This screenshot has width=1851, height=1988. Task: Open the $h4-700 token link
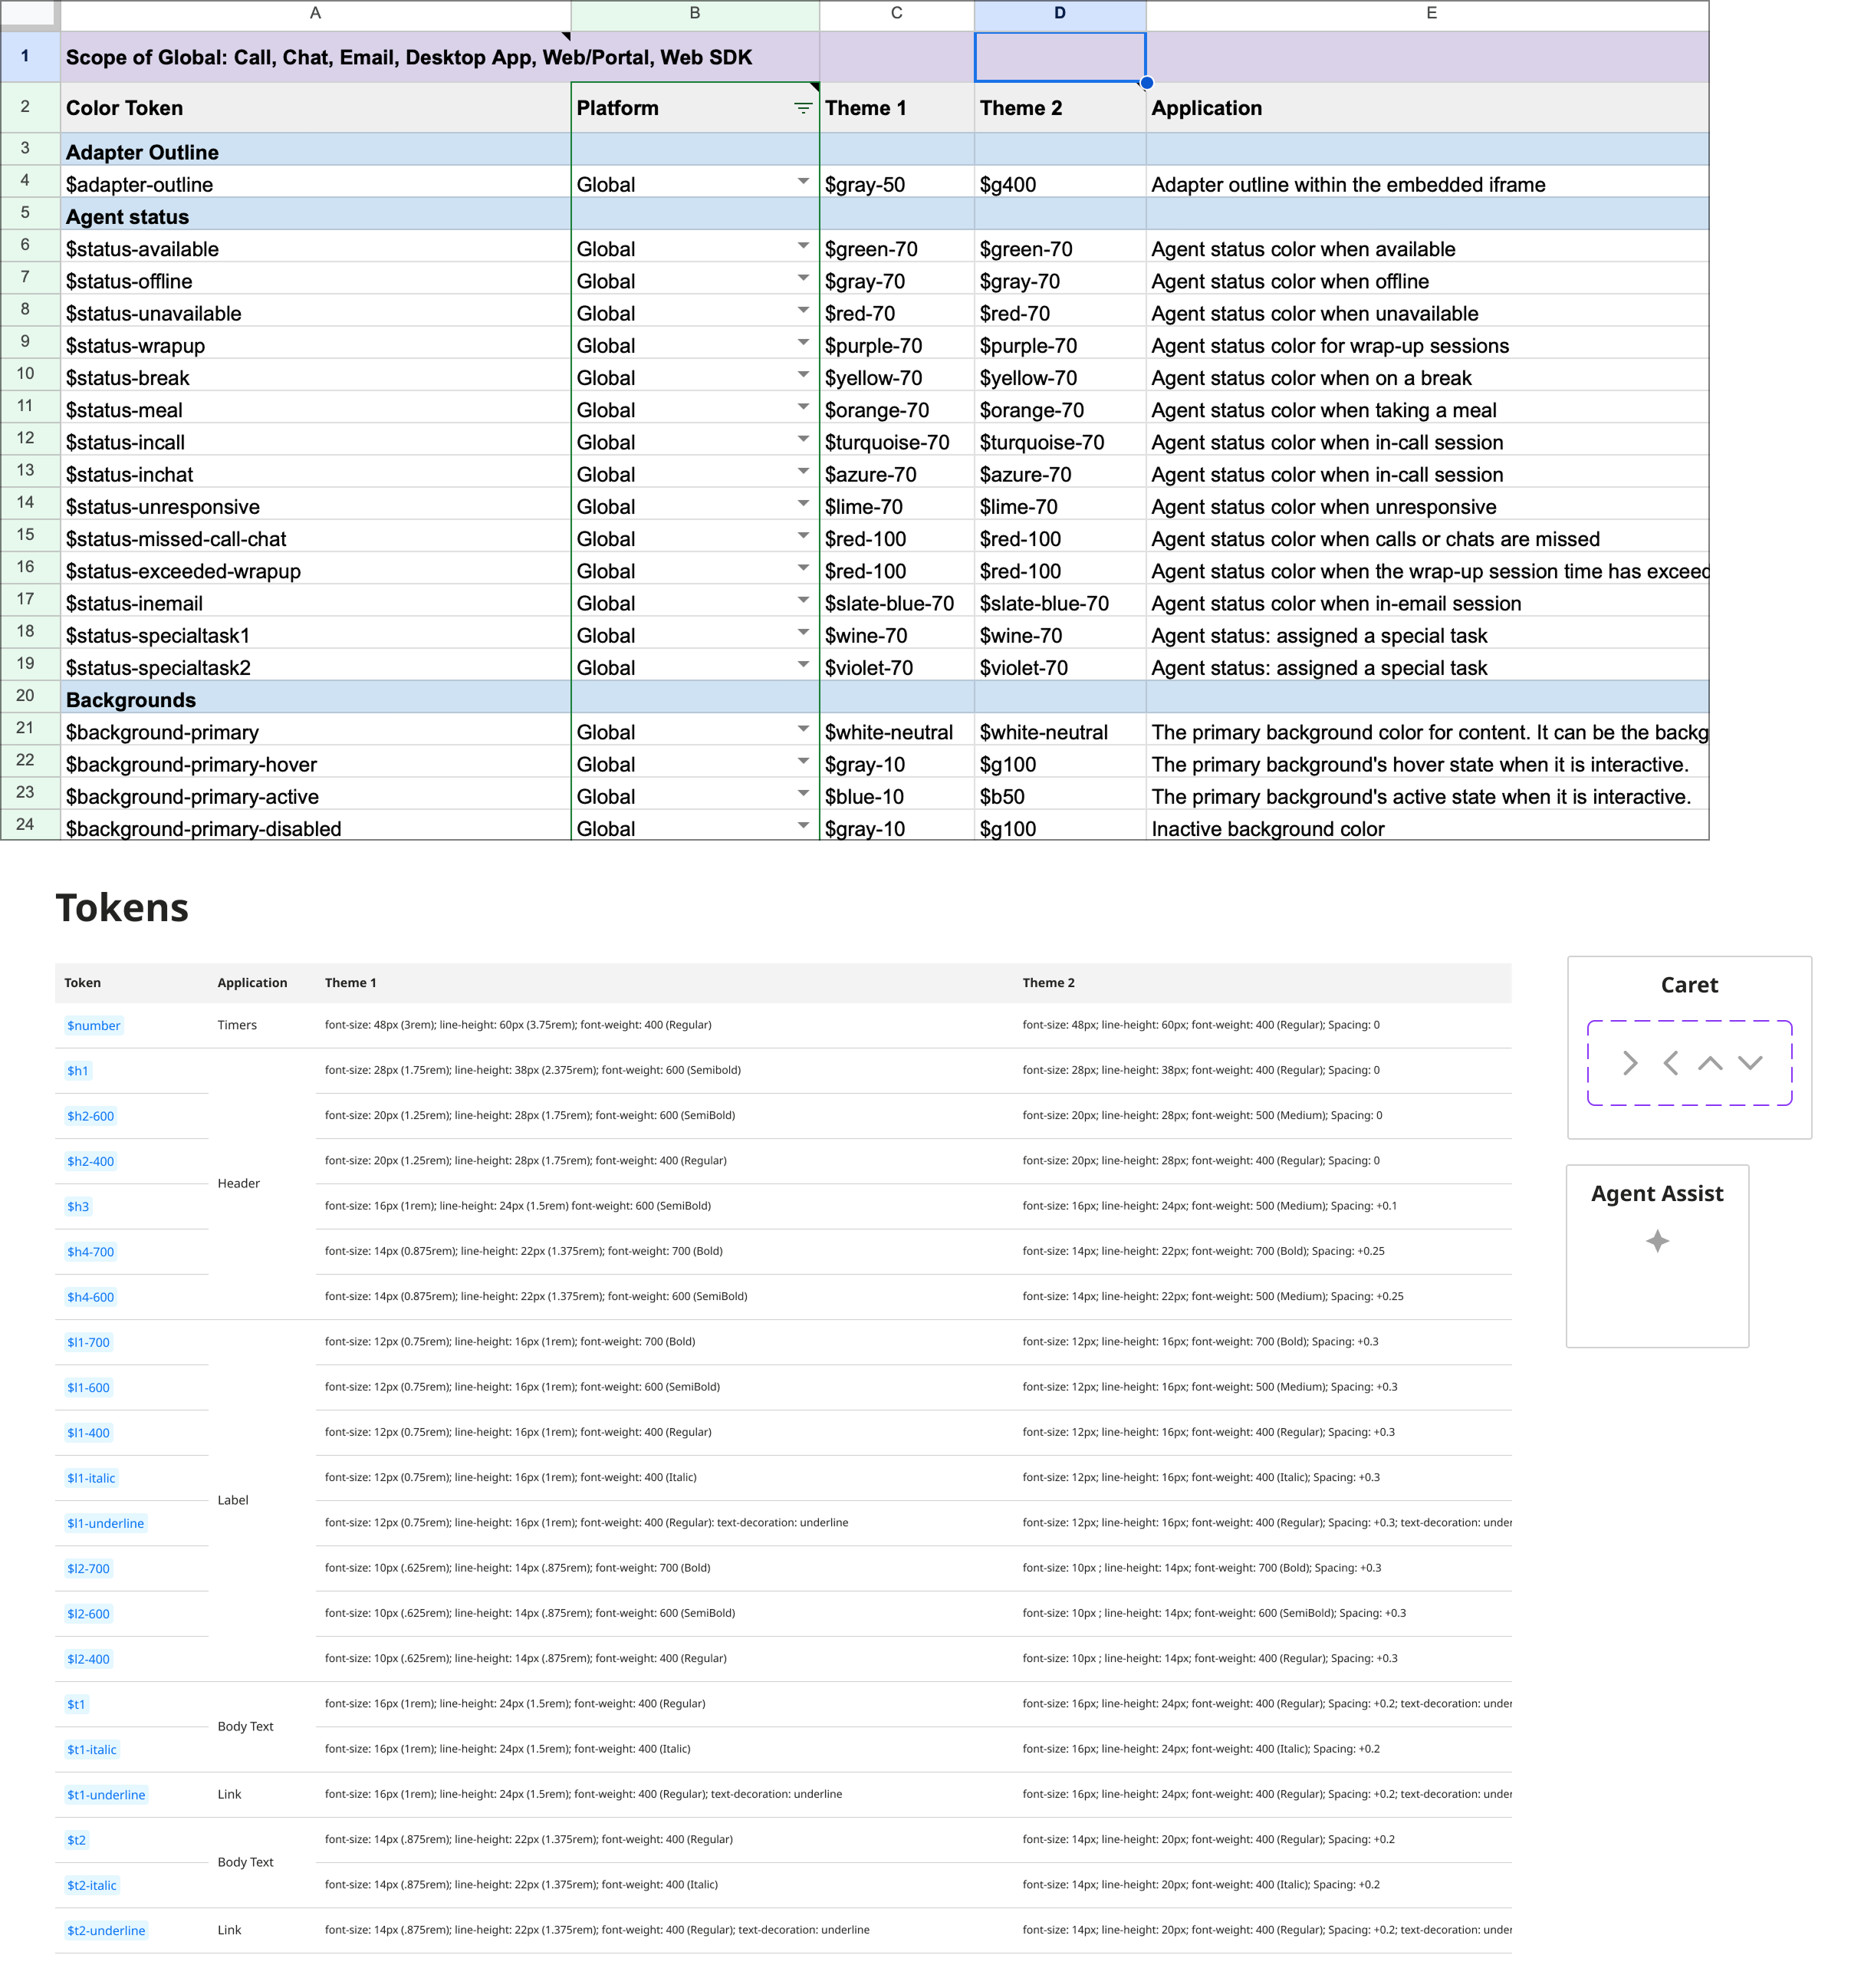(90, 1252)
